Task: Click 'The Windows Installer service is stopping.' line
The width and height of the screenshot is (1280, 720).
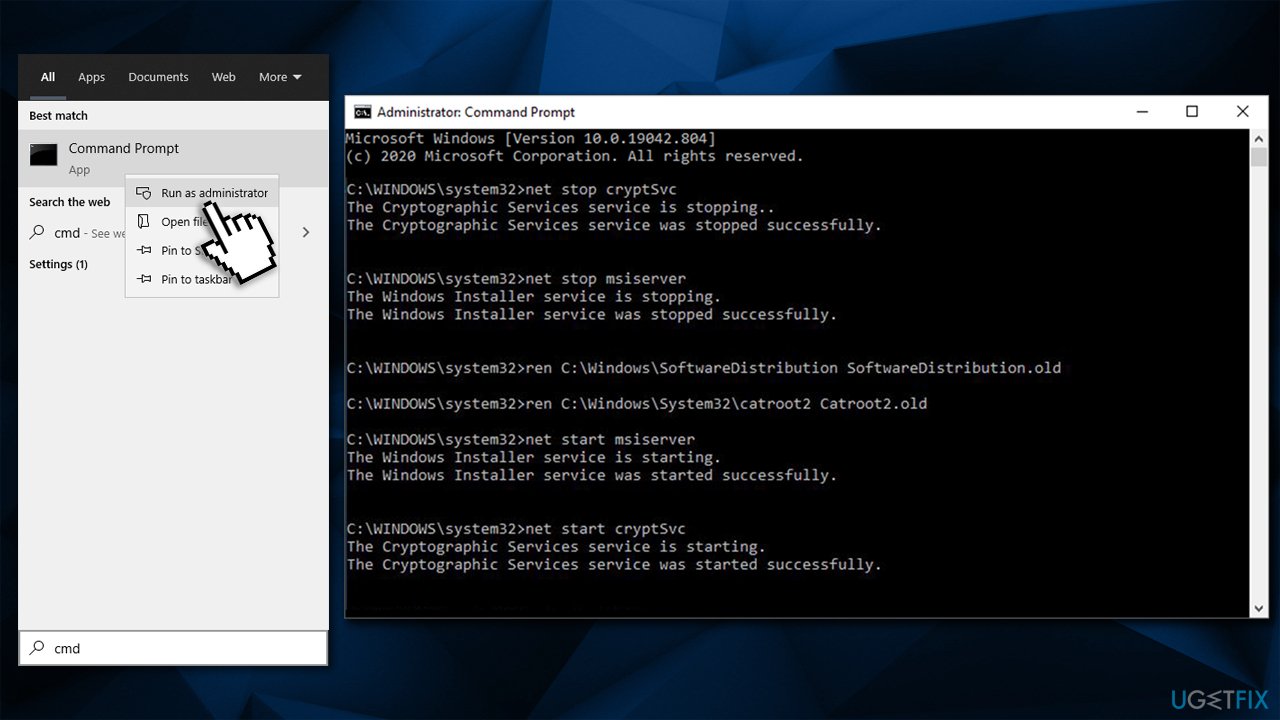Action: [x=534, y=297]
